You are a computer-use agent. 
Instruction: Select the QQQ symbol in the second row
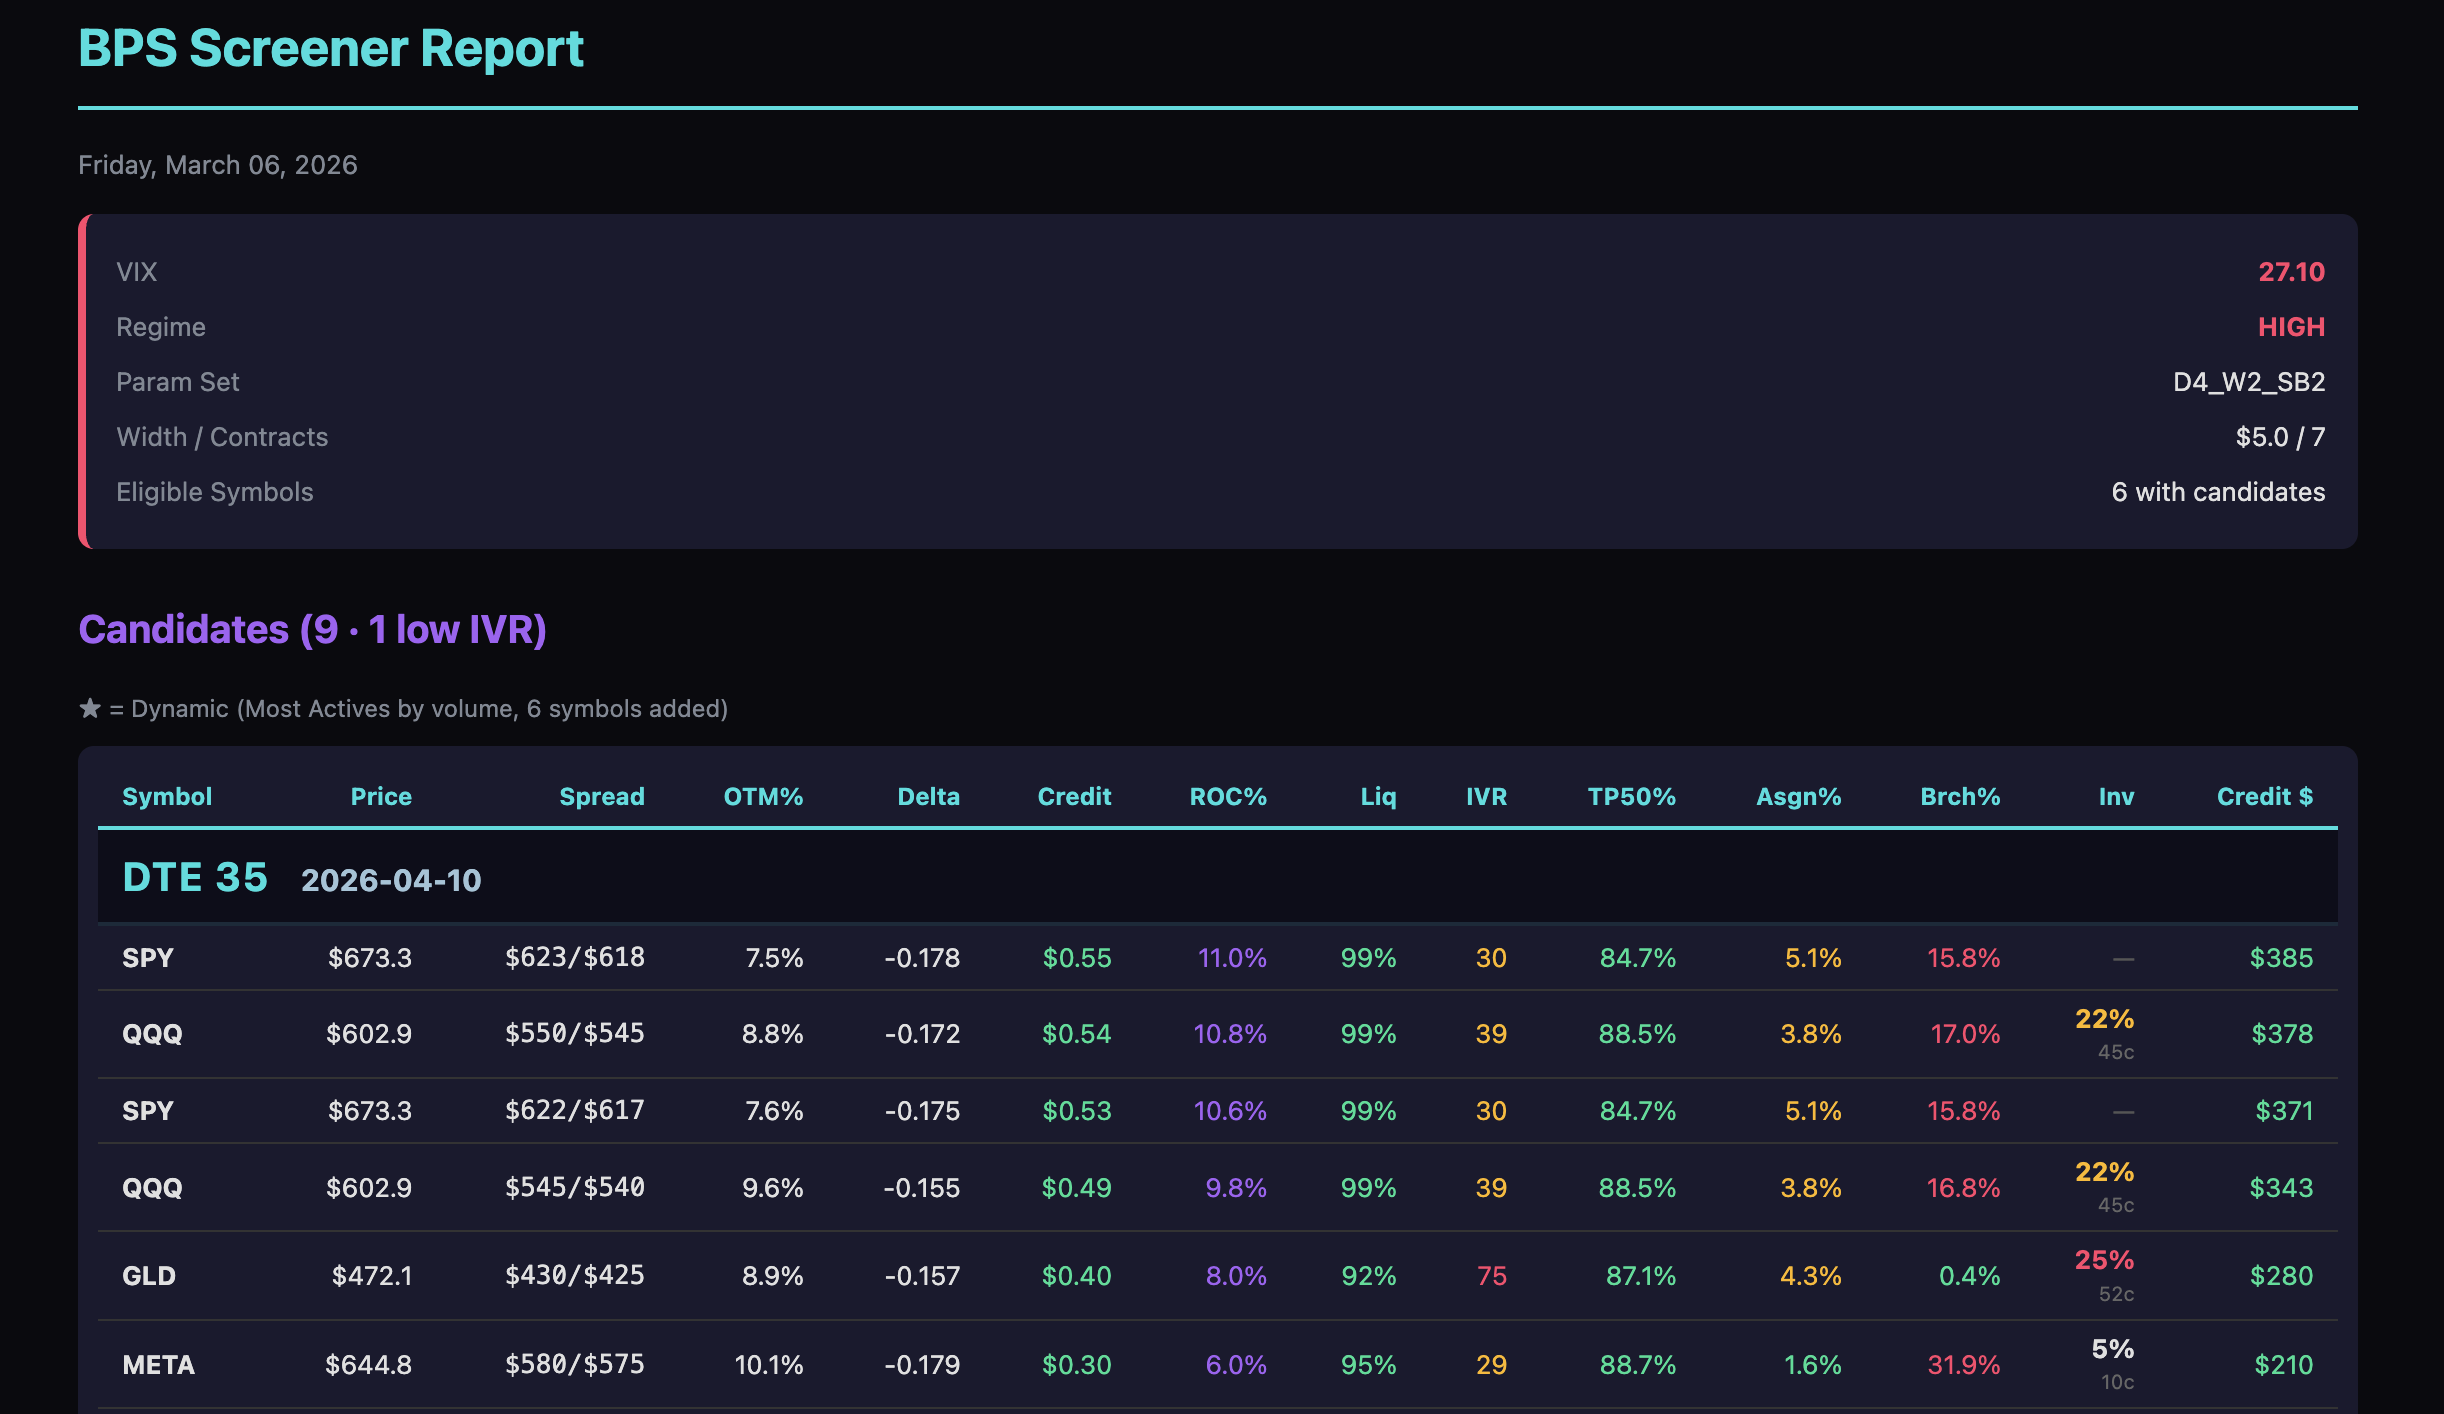point(152,1034)
